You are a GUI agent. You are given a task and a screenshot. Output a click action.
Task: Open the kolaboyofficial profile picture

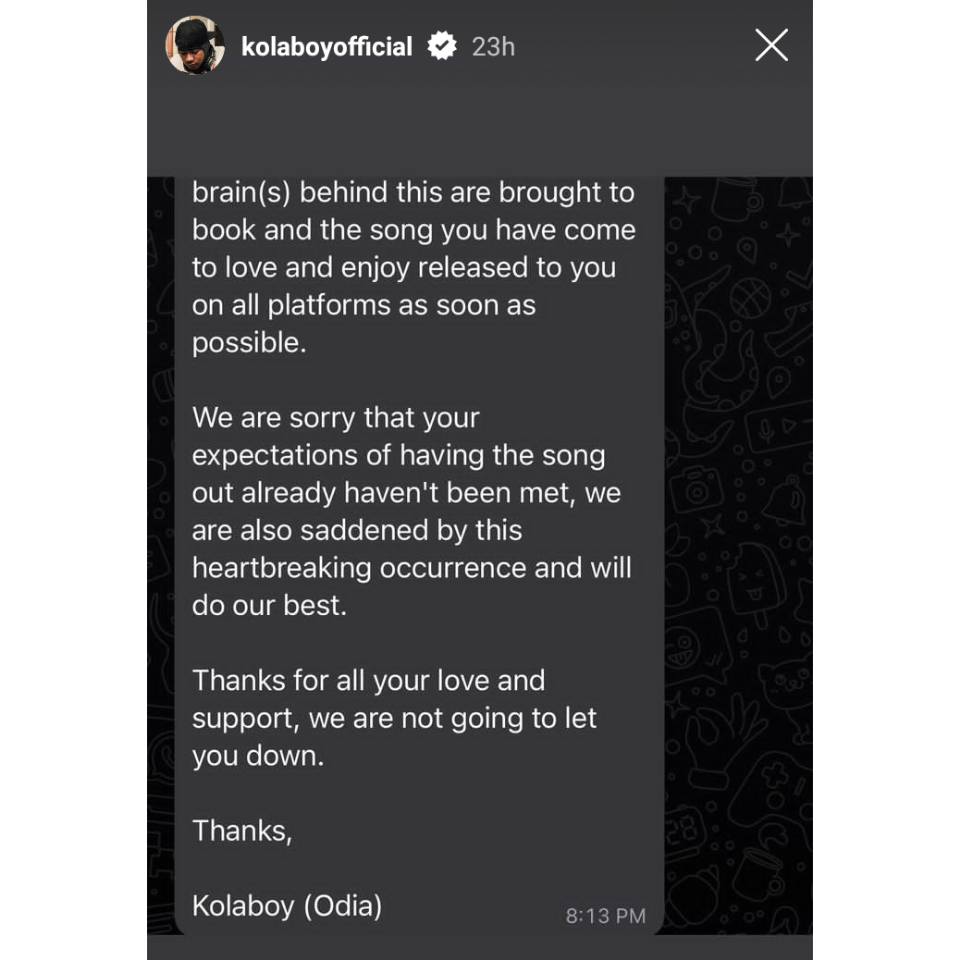[x=195, y=46]
